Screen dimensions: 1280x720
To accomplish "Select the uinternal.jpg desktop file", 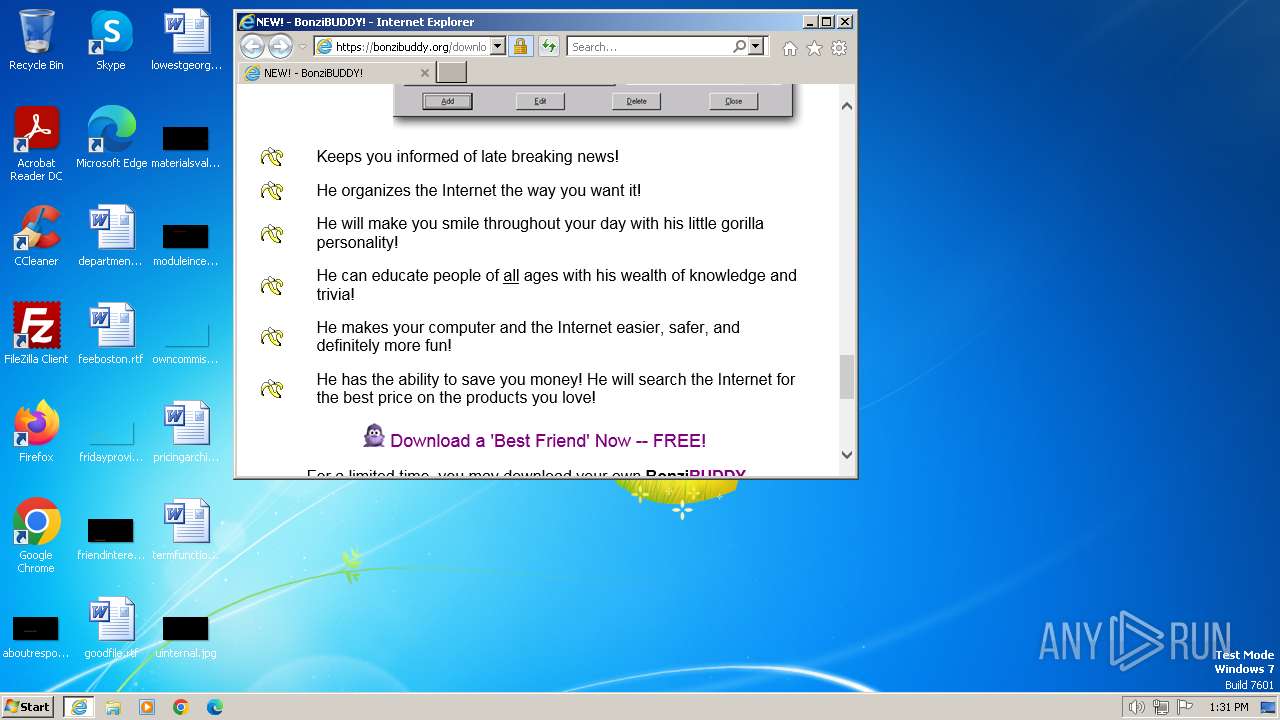I will [186, 636].
